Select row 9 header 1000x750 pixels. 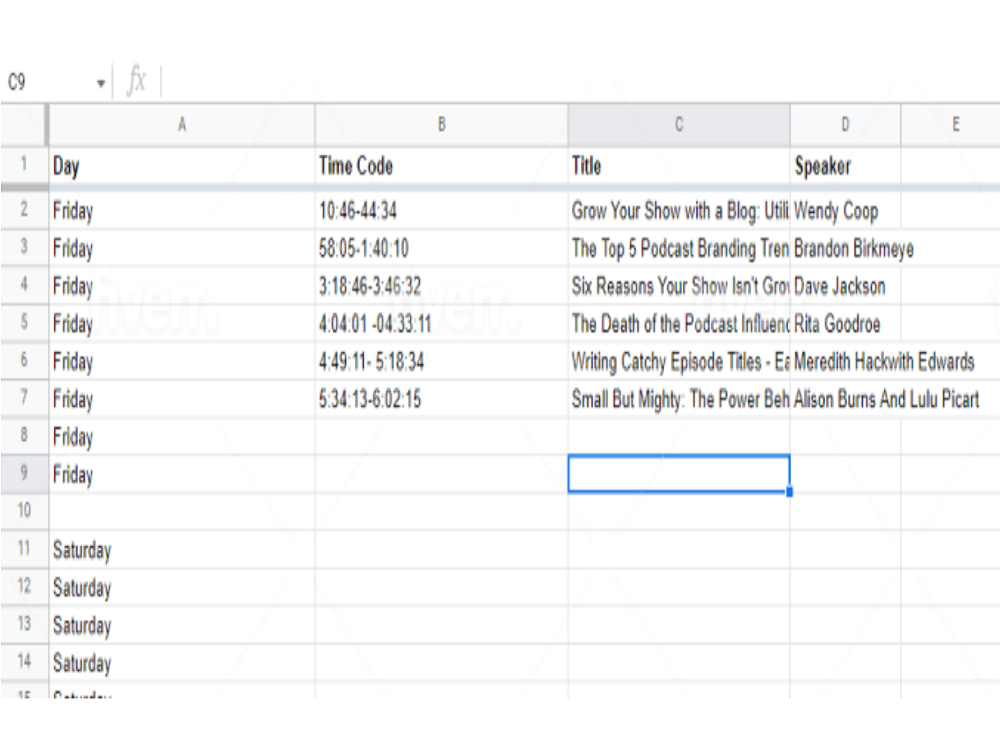click(24, 474)
